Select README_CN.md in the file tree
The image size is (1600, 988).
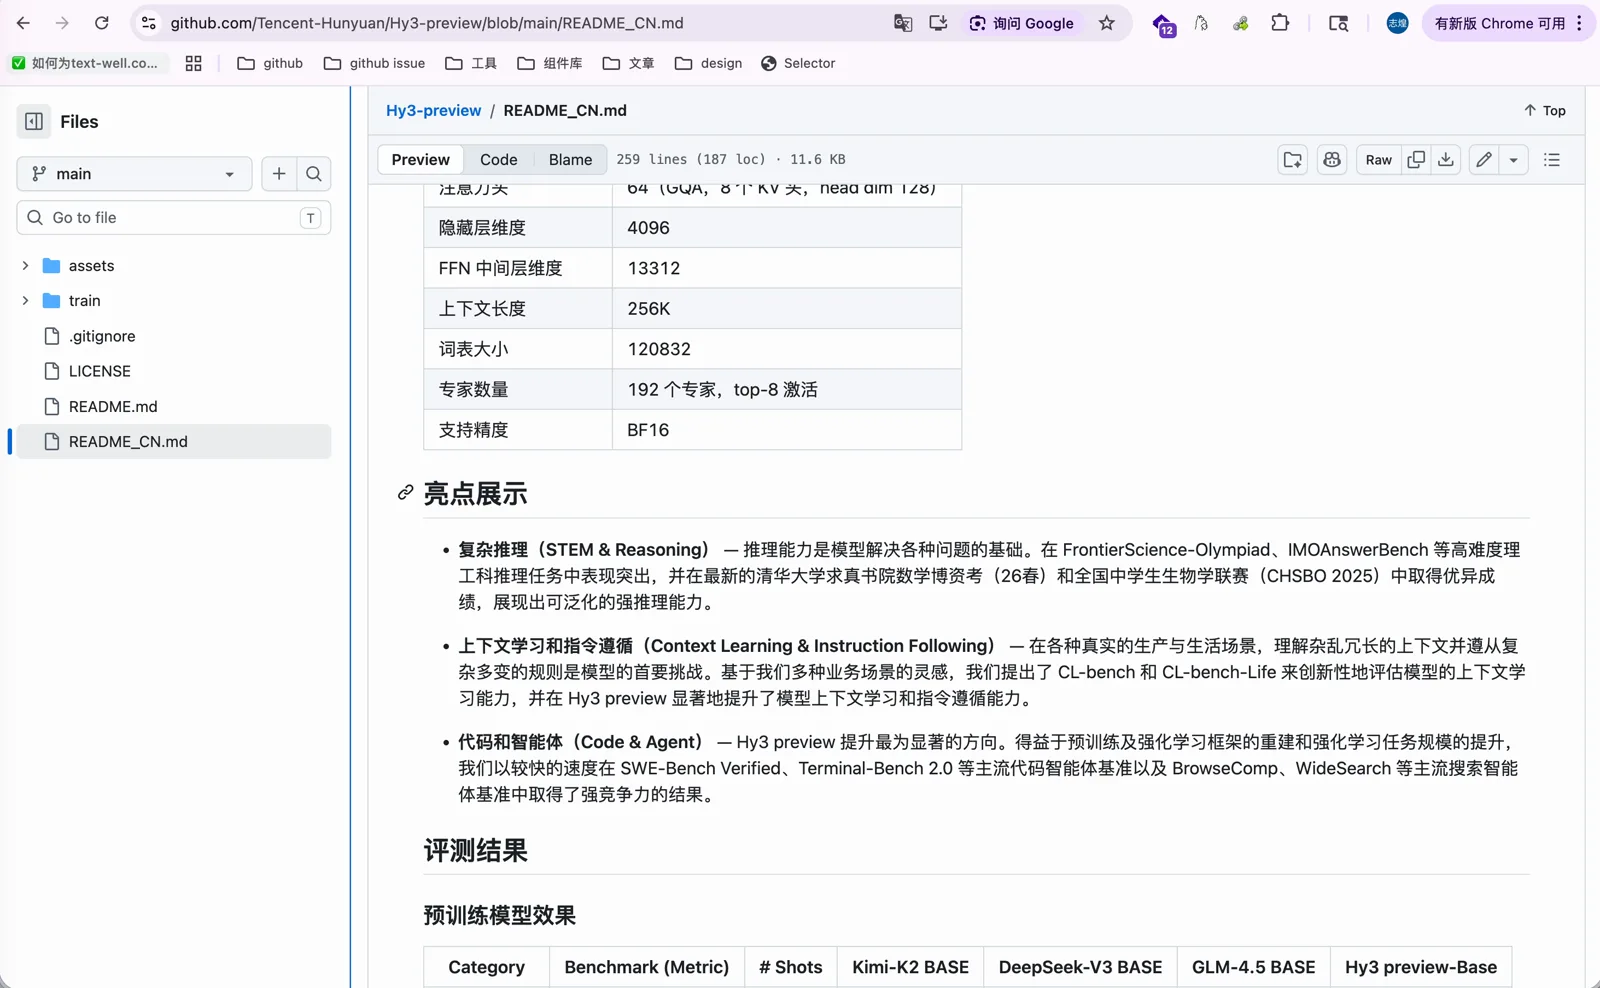point(174,442)
